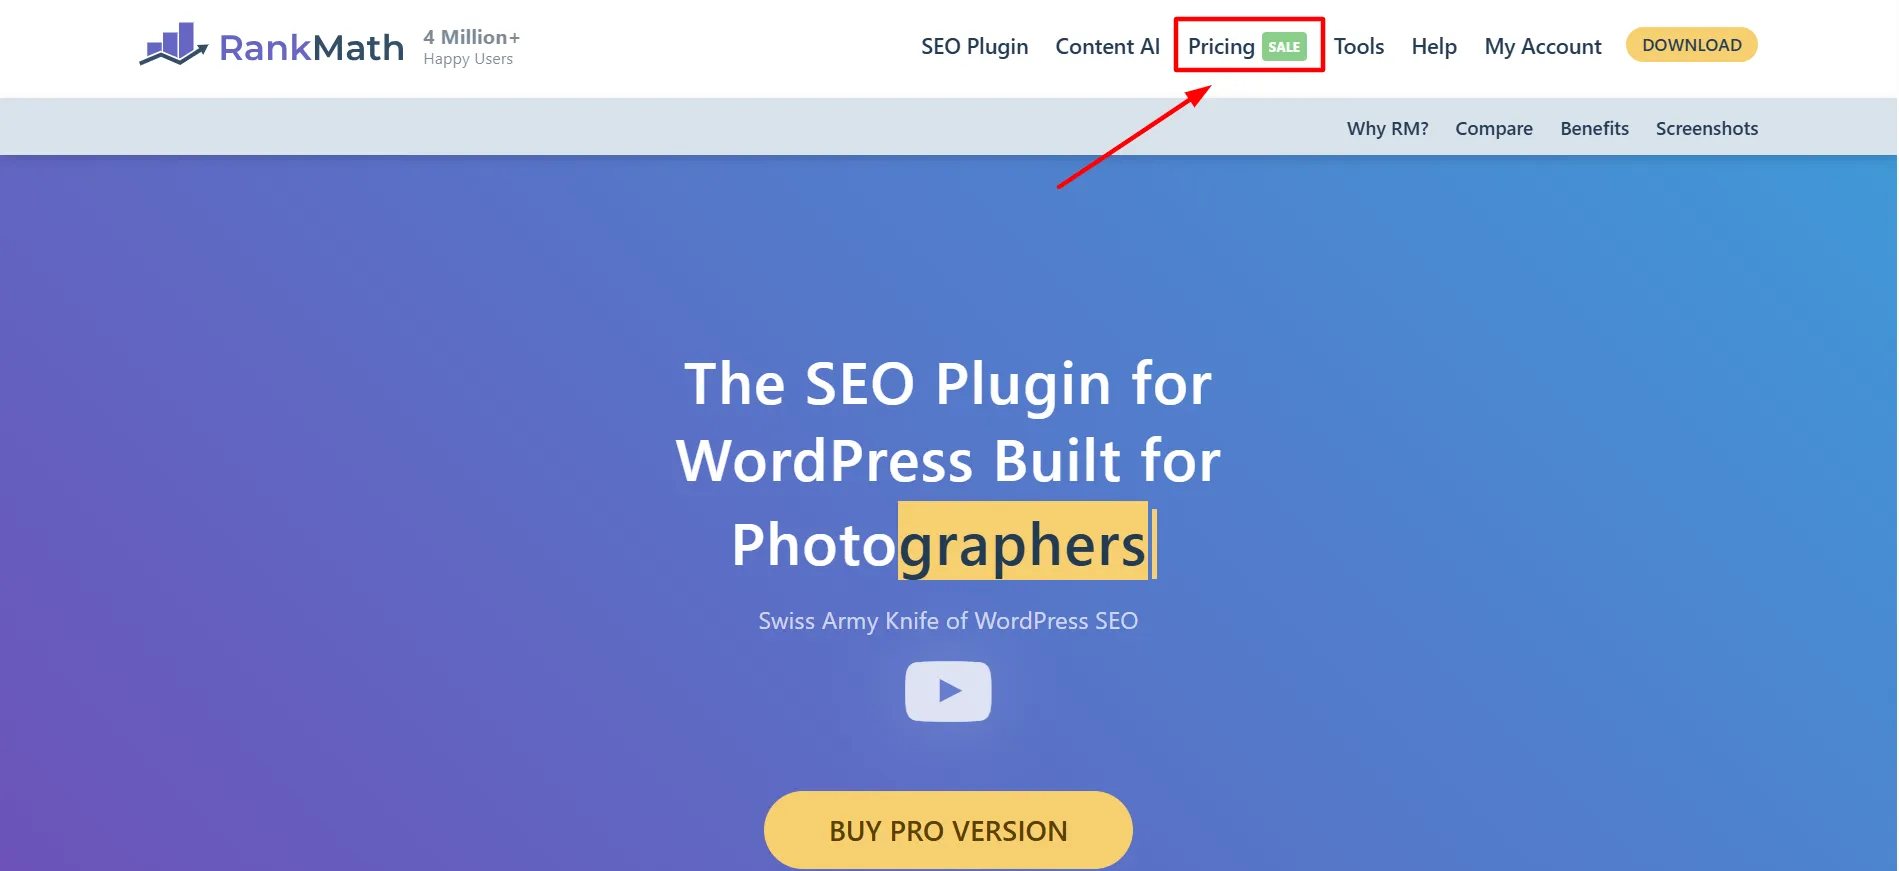The width and height of the screenshot is (1899, 871).
Task: Click 'The SEO Plugin for' headline line
Action: click(948, 384)
